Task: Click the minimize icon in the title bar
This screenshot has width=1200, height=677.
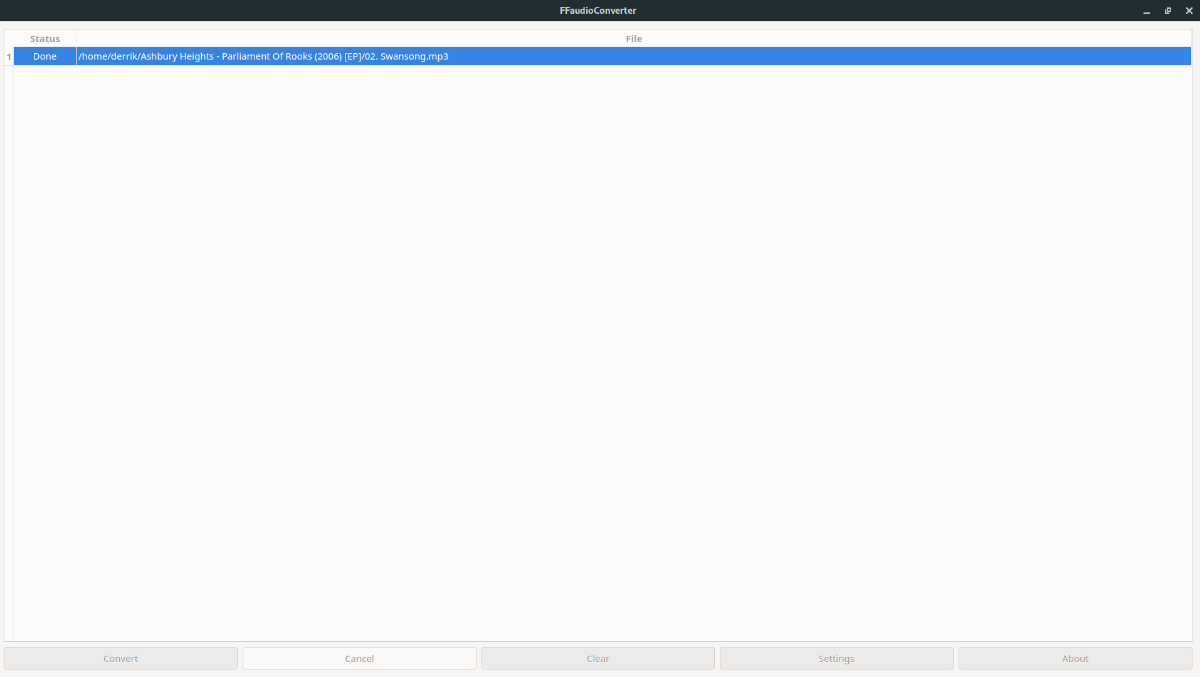Action: pos(1144,10)
